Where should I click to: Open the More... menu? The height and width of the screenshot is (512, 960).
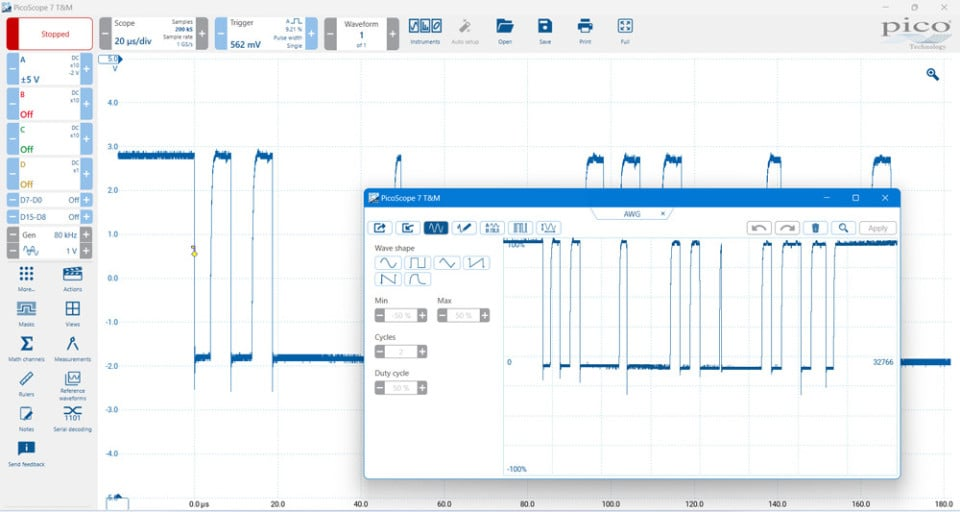pos(26,277)
